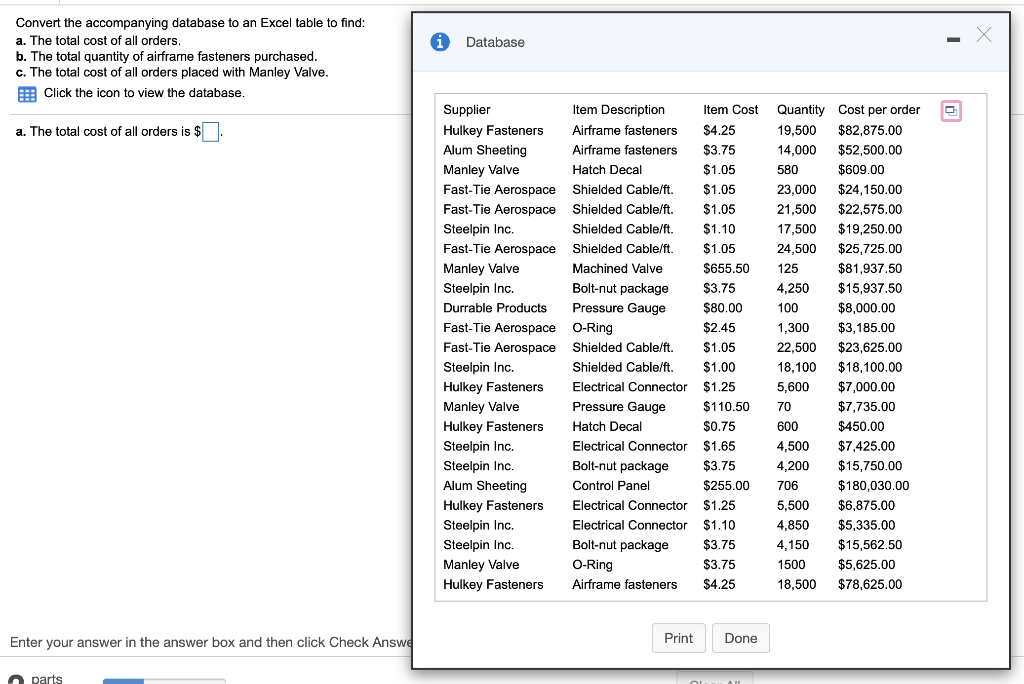The height and width of the screenshot is (684, 1024).
Task: Click the pink-highlighted pop-out icon above the table
Action: 949,110
